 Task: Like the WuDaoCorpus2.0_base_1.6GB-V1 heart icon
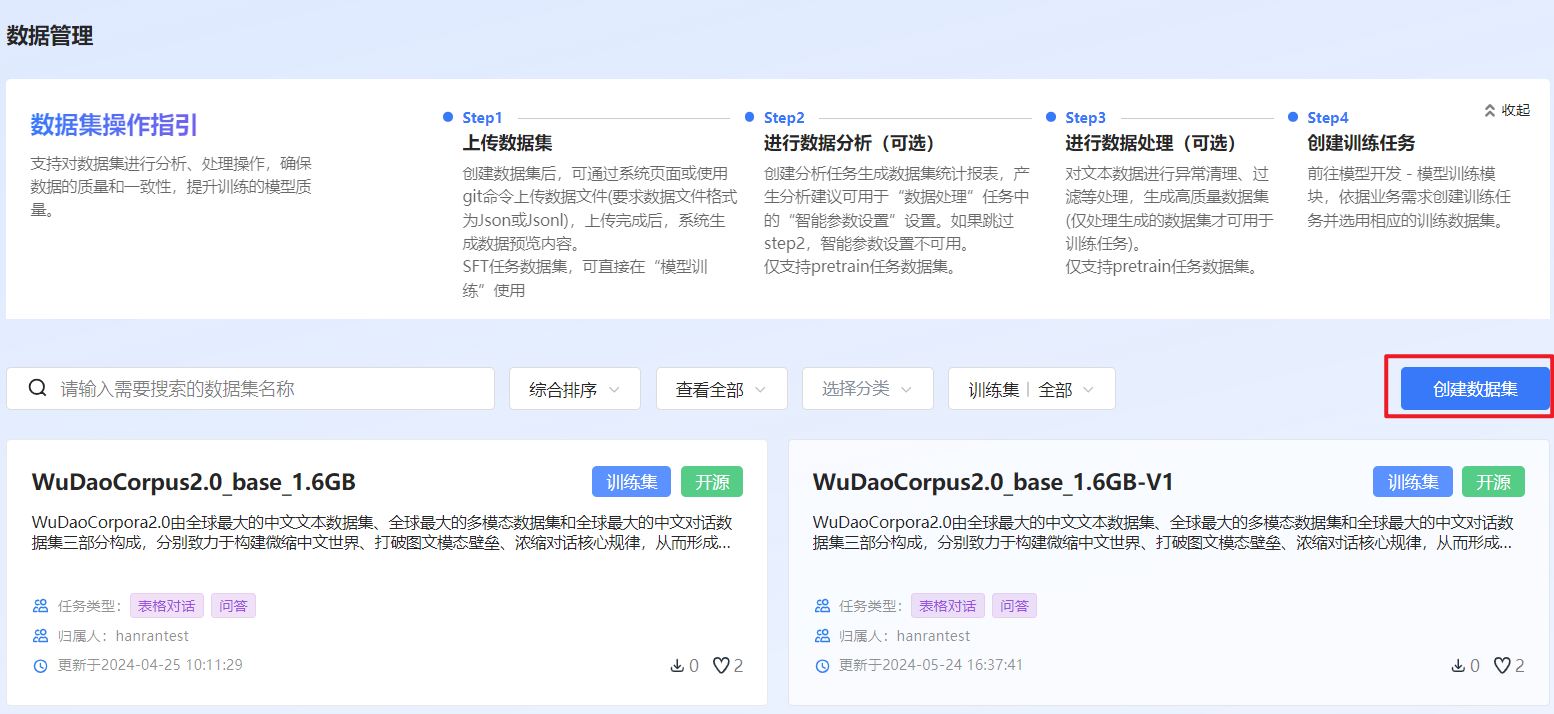[x=1501, y=665]
